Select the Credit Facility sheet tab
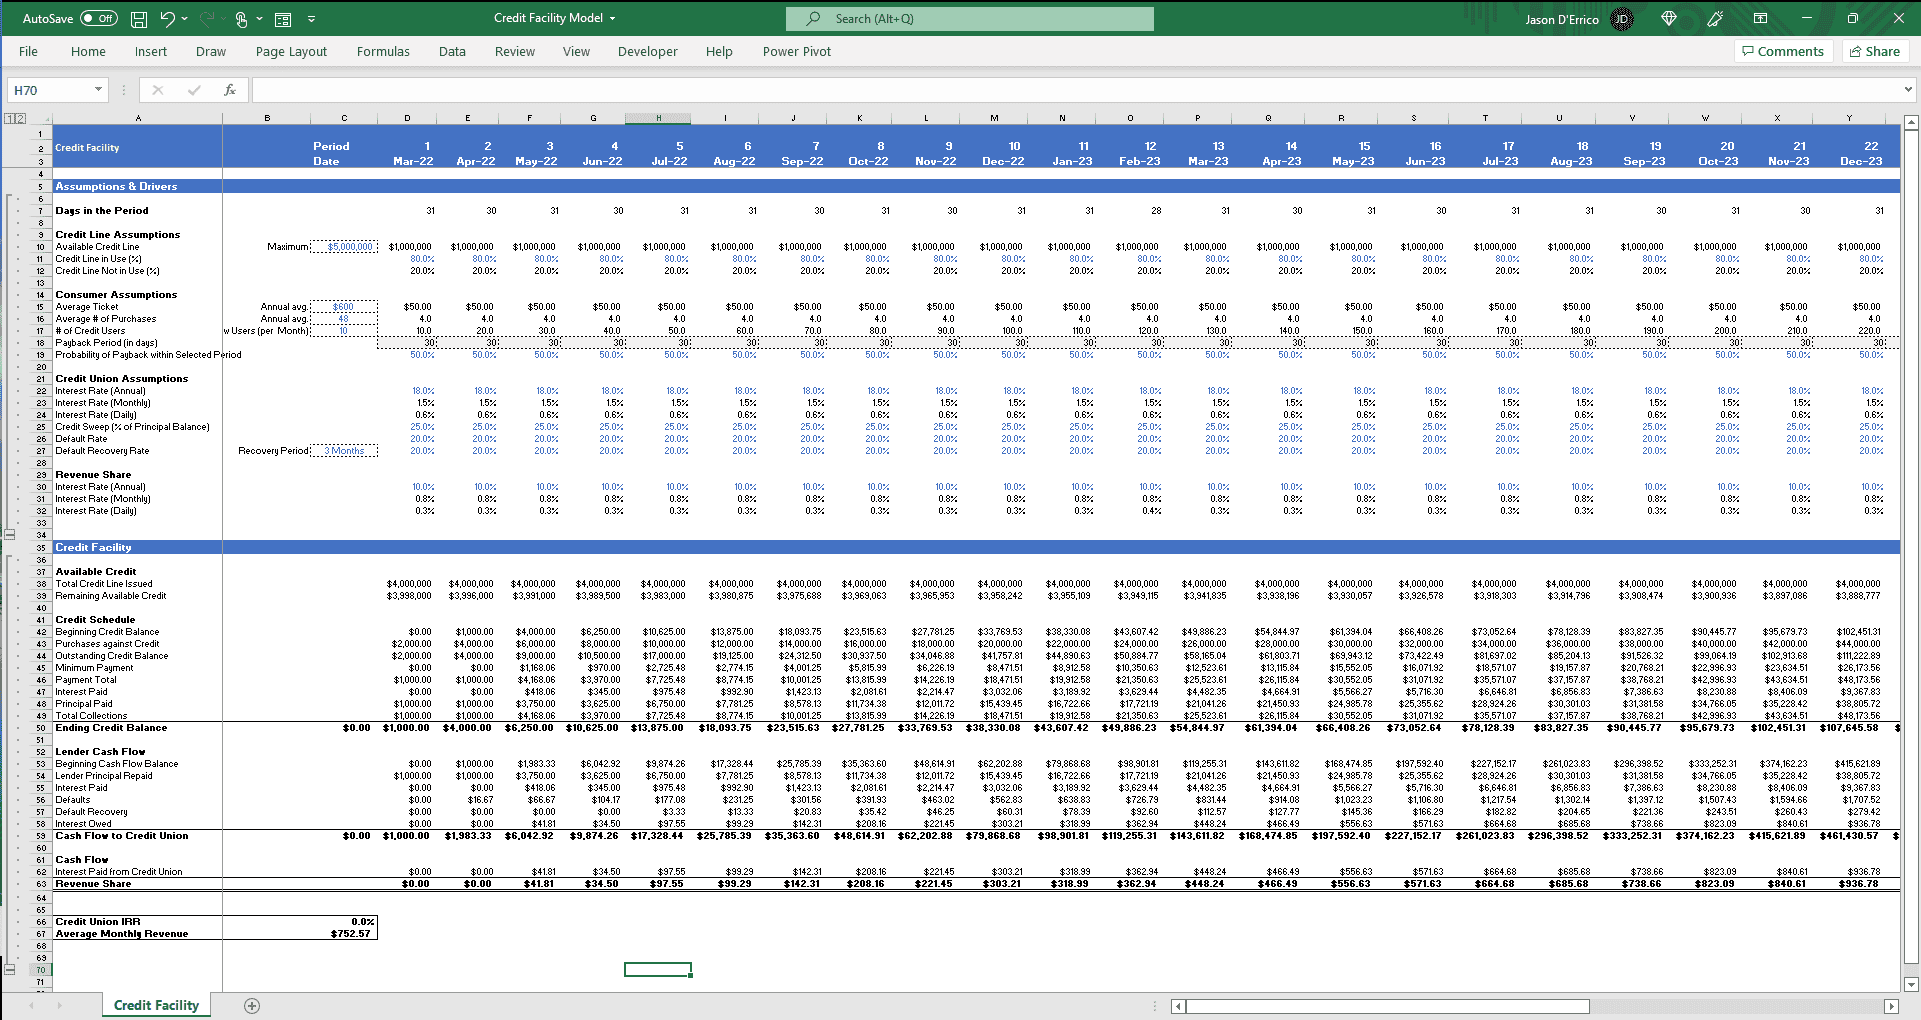 (156, 1005)
